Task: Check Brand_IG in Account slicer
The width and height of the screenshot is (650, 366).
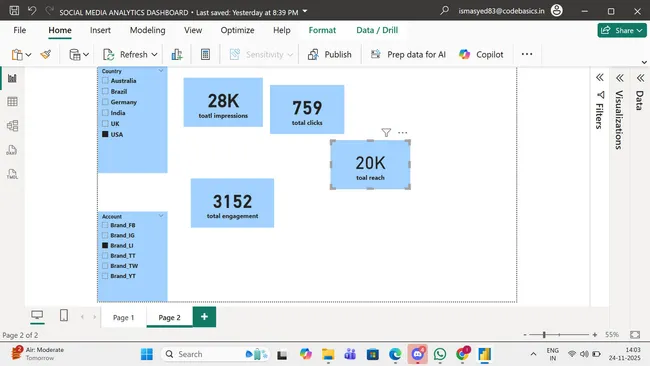Action: click(x=105, y=235)
